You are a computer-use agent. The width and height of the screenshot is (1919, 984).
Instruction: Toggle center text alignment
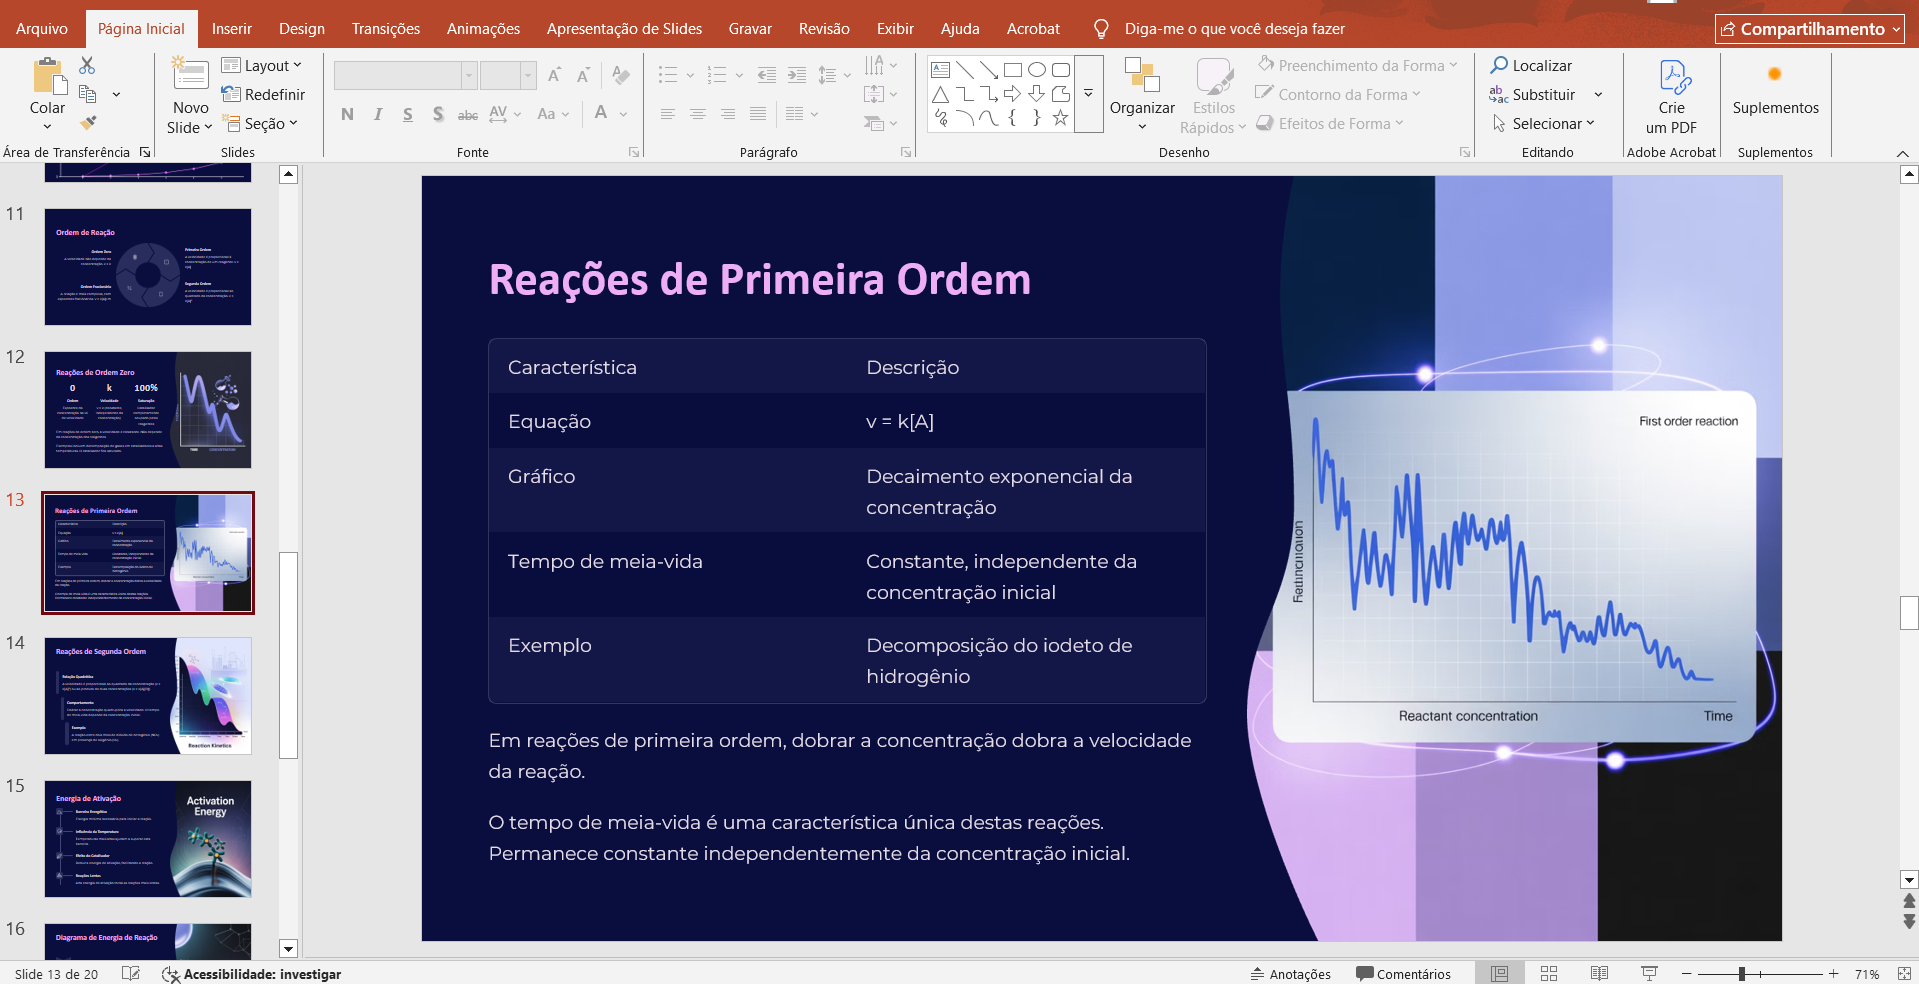click(697, 114)
